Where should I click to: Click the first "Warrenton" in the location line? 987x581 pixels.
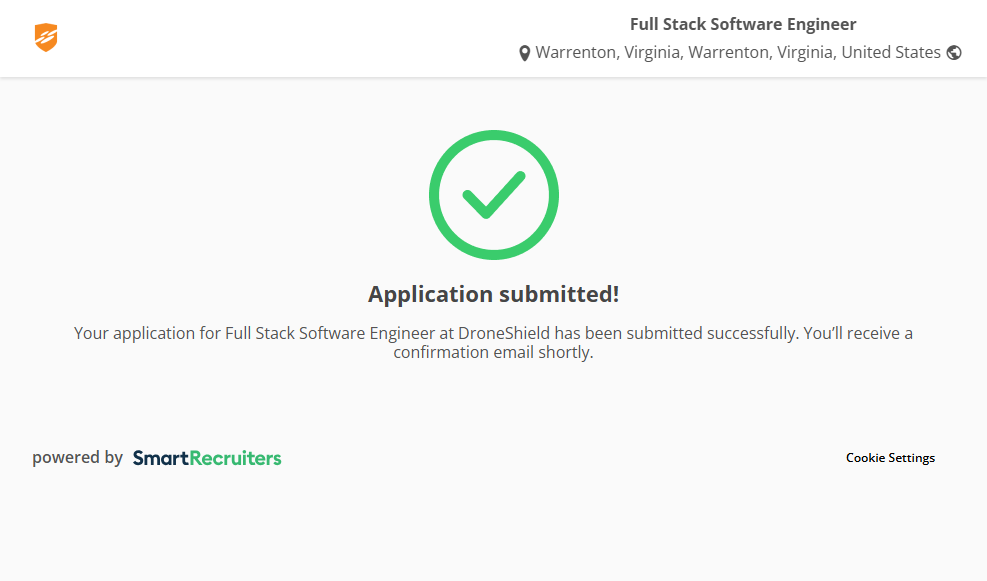[575, 52]
